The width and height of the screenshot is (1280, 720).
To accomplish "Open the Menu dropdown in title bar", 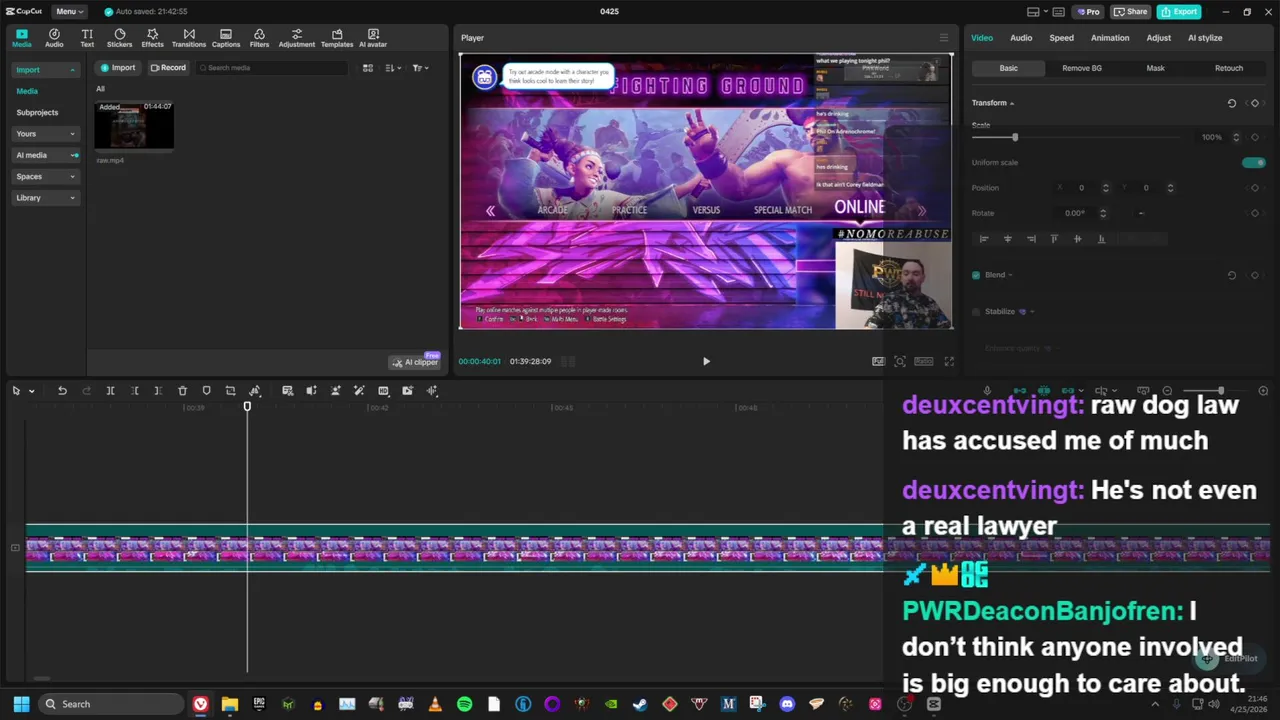I will click(69, 11).
